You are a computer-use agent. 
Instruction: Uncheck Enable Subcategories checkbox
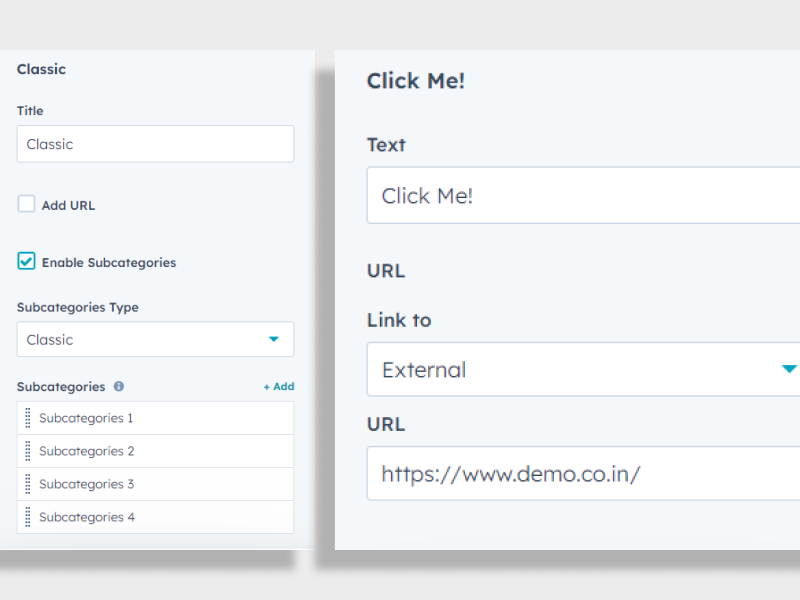[26, 262]
